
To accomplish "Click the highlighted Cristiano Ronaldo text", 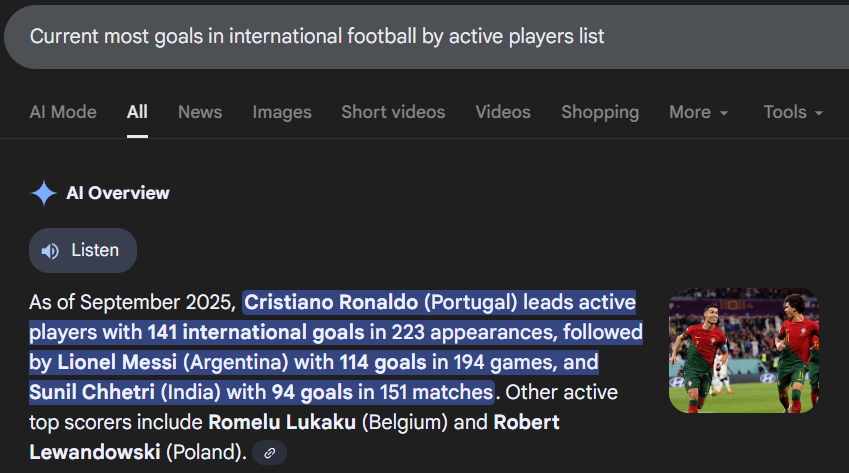I will pos(331,302).
